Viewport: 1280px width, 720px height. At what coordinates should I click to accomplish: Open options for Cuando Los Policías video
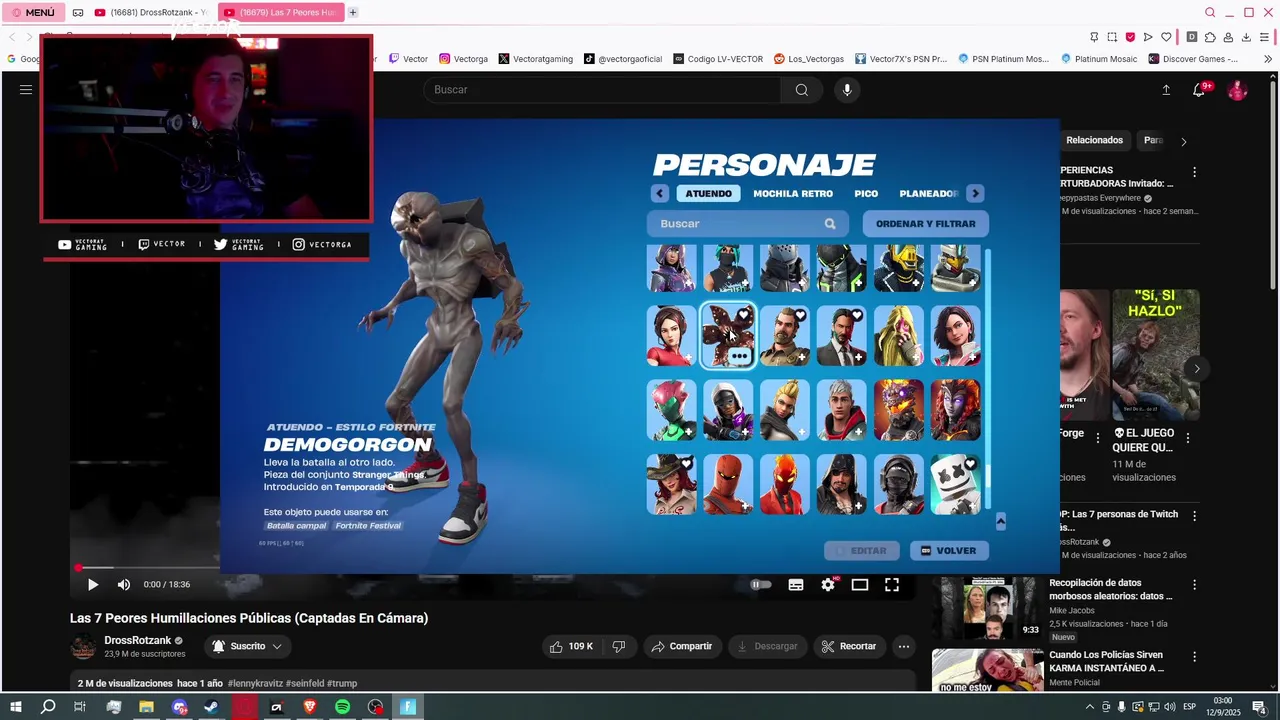click(x=1194, y=657)
